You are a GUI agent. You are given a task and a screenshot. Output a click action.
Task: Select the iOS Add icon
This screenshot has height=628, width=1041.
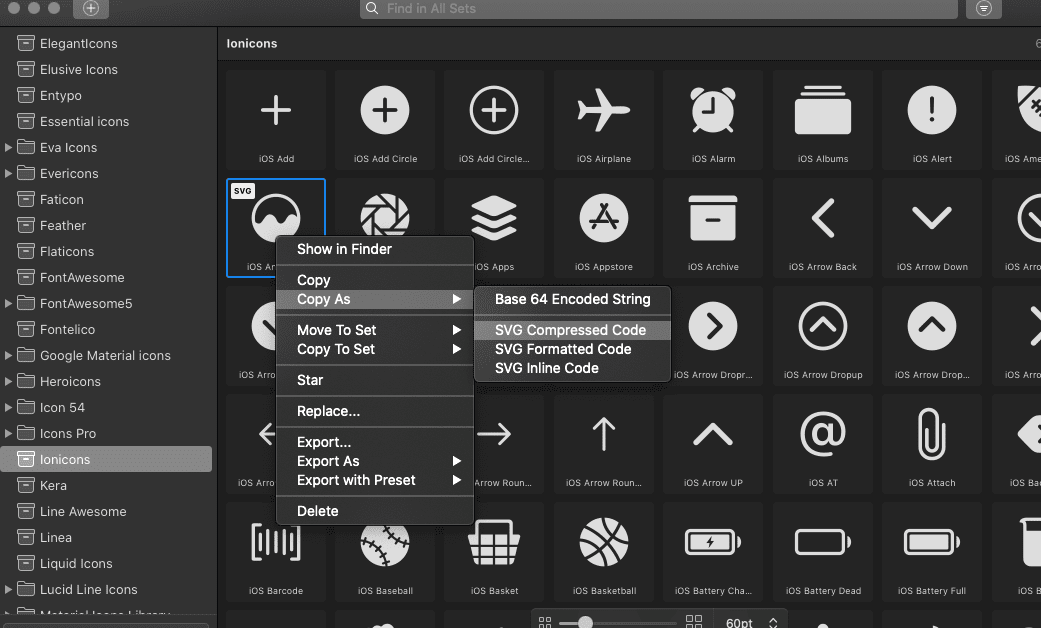tap(276, 119)
